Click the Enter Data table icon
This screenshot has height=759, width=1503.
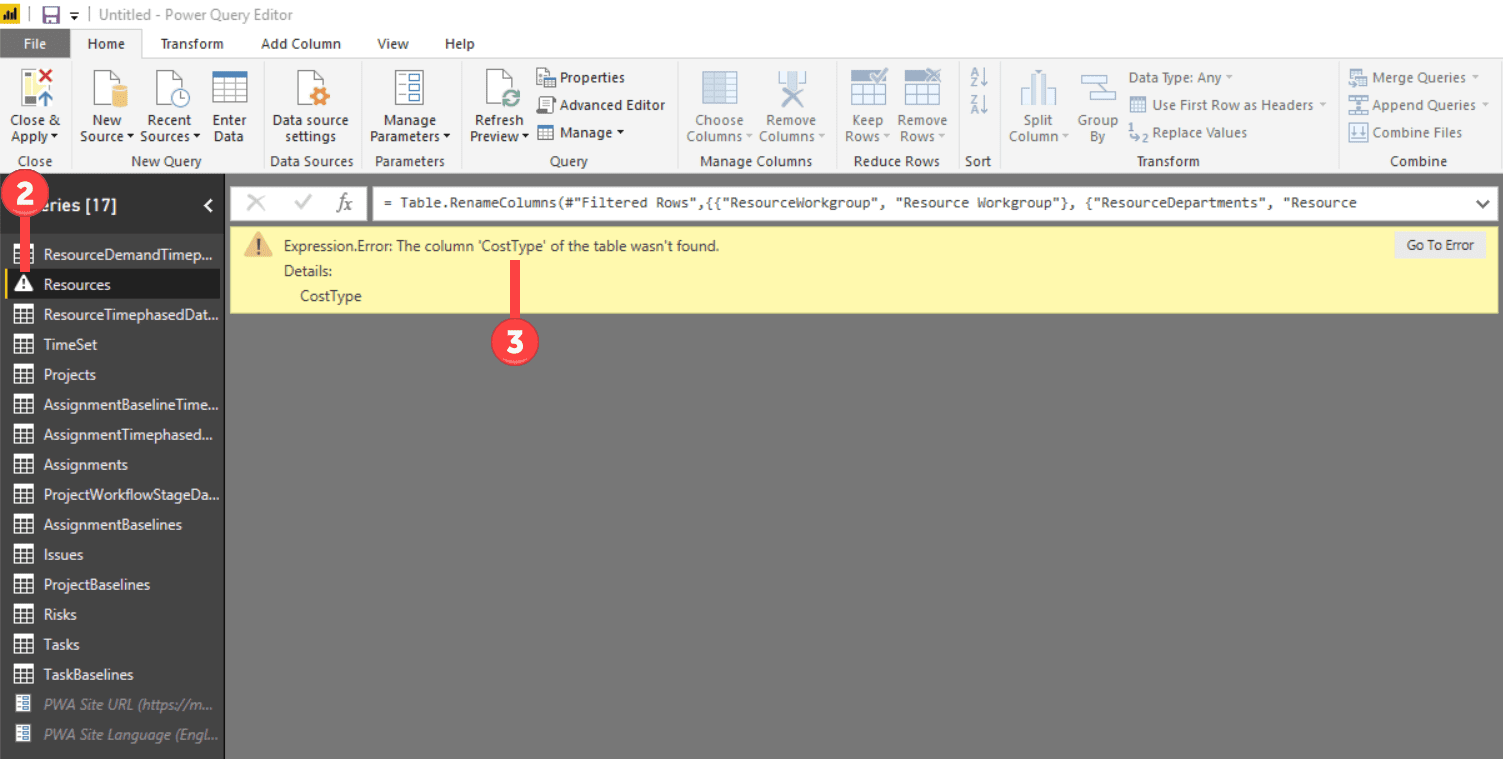pos(229,88)
